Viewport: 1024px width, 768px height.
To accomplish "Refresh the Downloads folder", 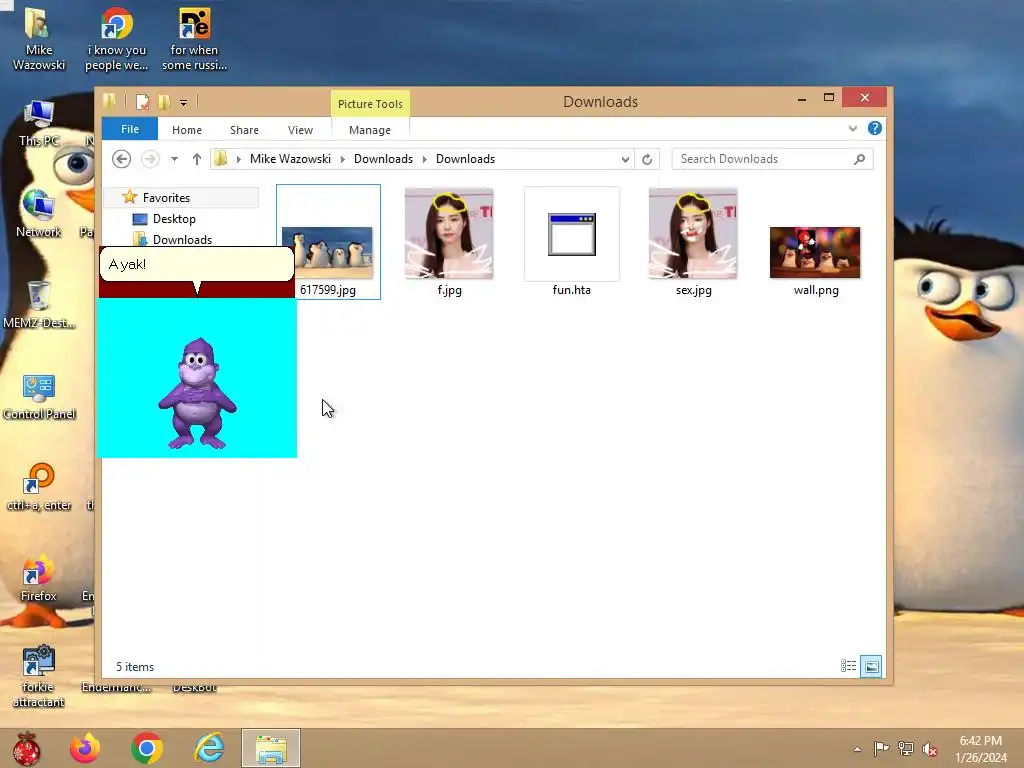I will 647,159.
